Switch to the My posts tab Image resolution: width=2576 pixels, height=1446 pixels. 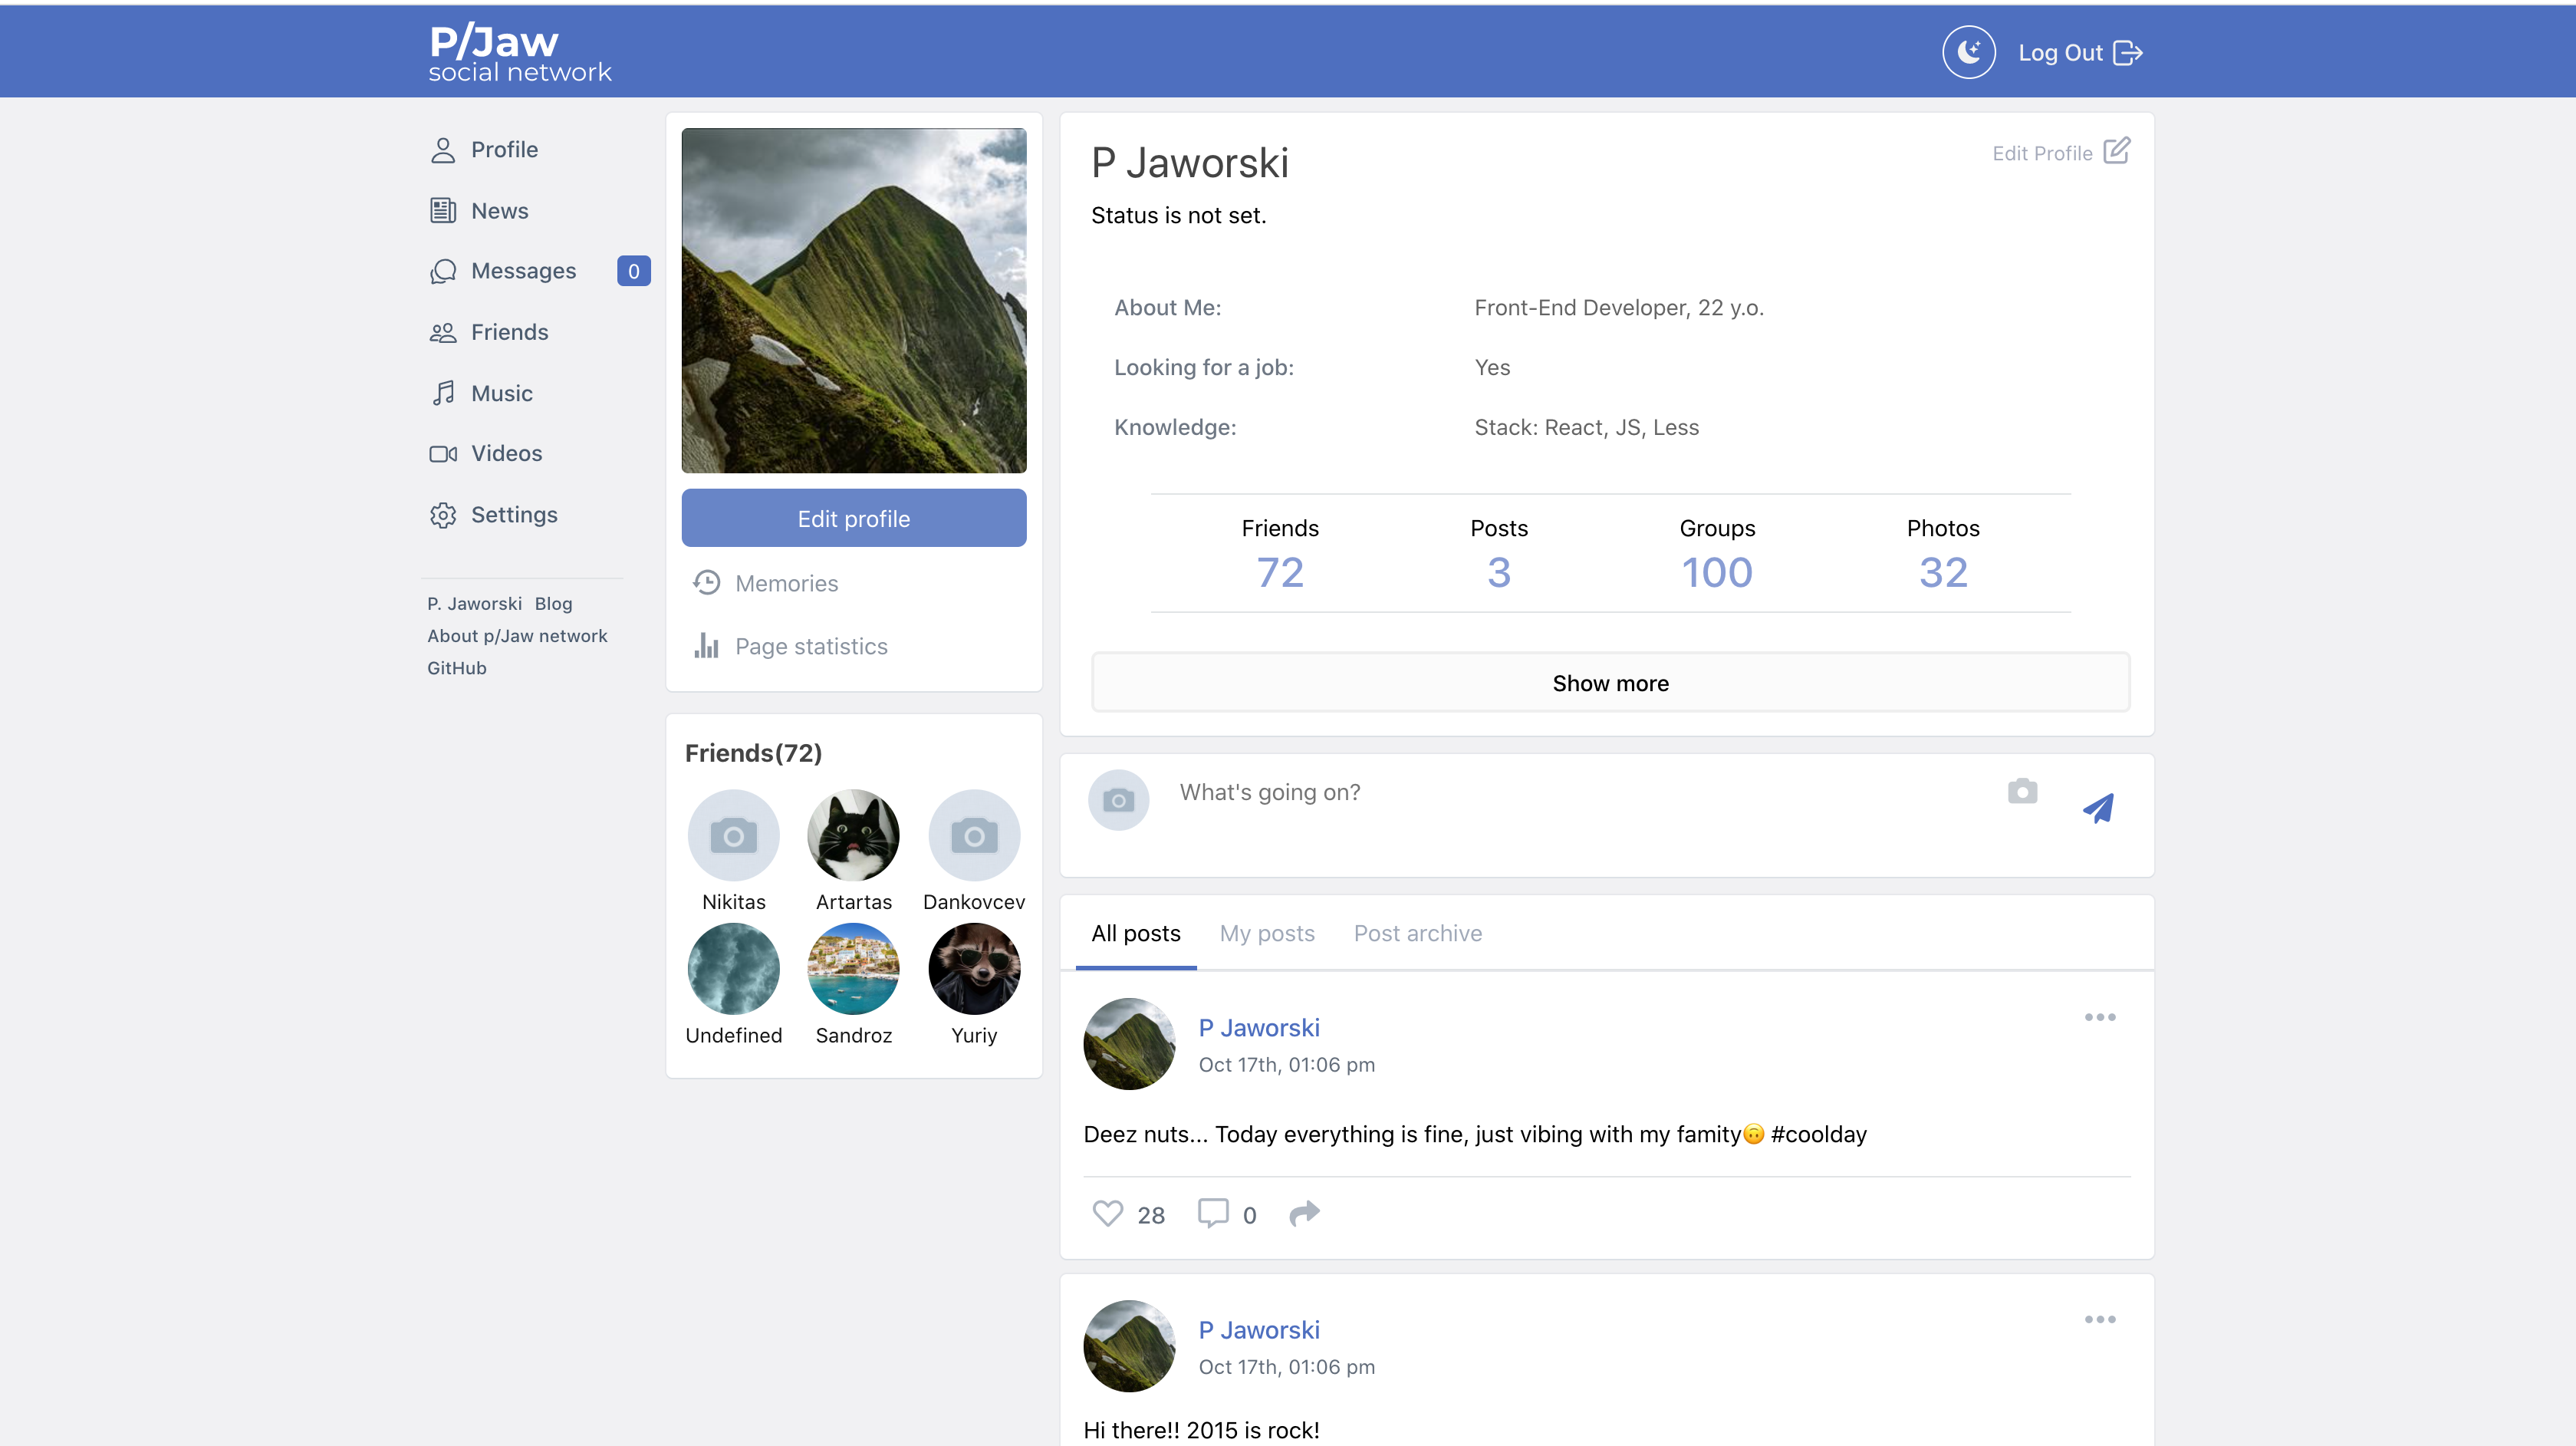[x=1267, y=933]
